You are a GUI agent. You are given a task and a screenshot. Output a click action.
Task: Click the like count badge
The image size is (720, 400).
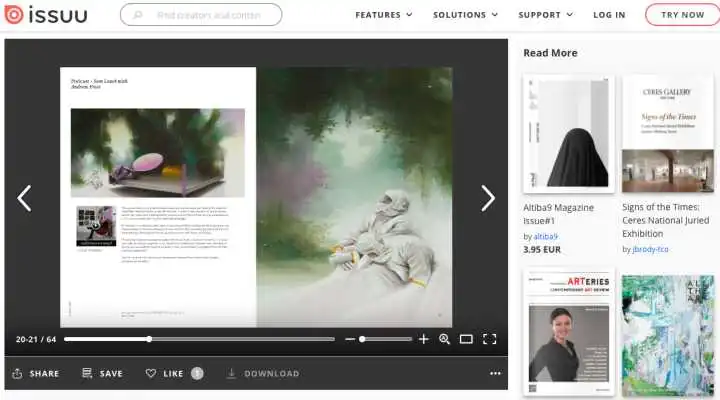197,373
